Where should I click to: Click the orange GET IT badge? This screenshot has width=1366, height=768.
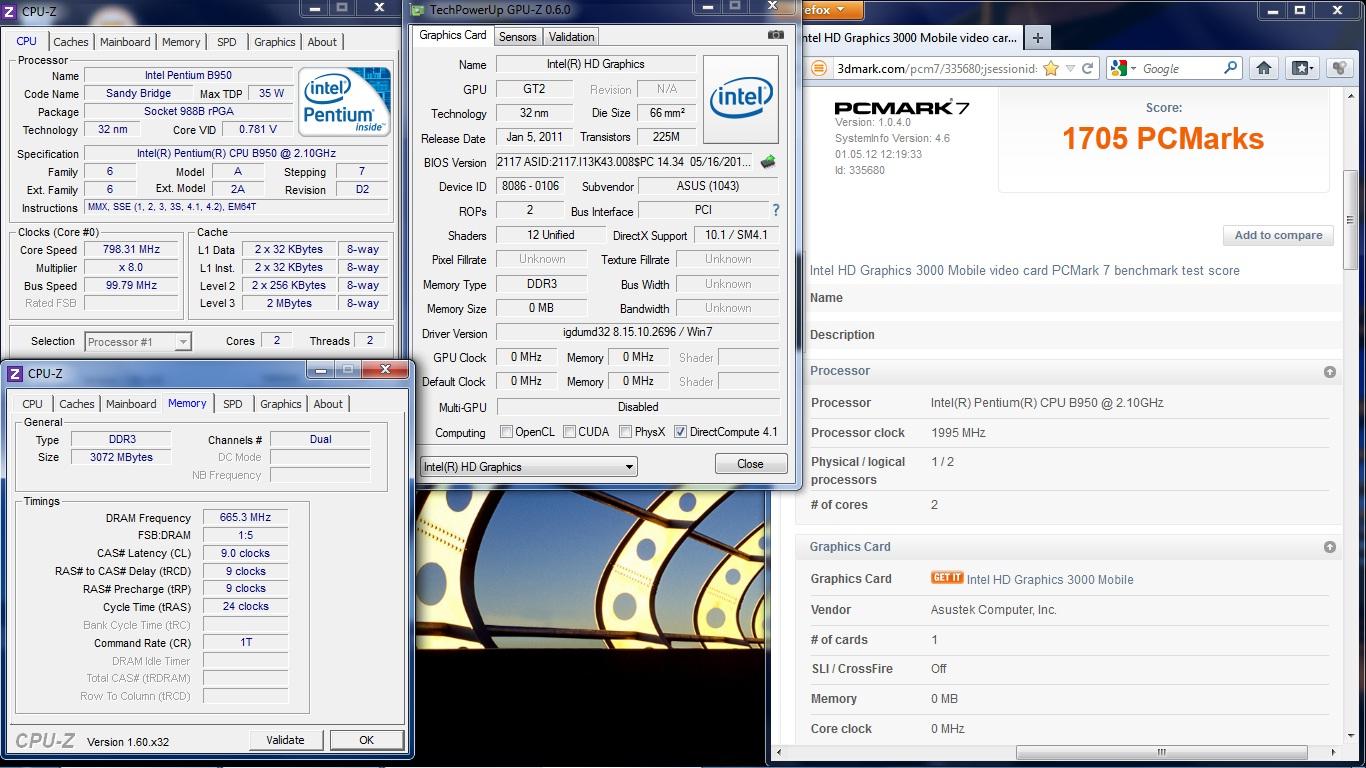[947, 578]
